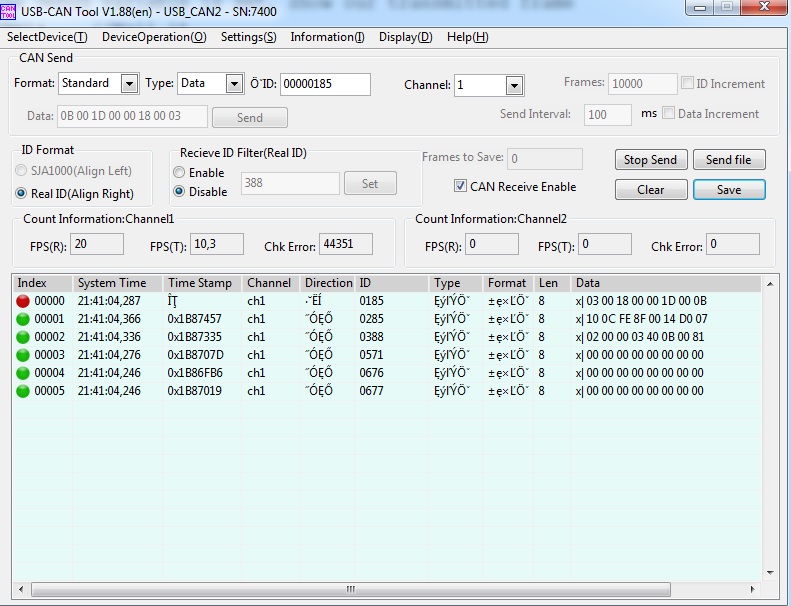Click the green status icon on row 00001
This screenshot has height=606, width=791.
click(23, 319)
